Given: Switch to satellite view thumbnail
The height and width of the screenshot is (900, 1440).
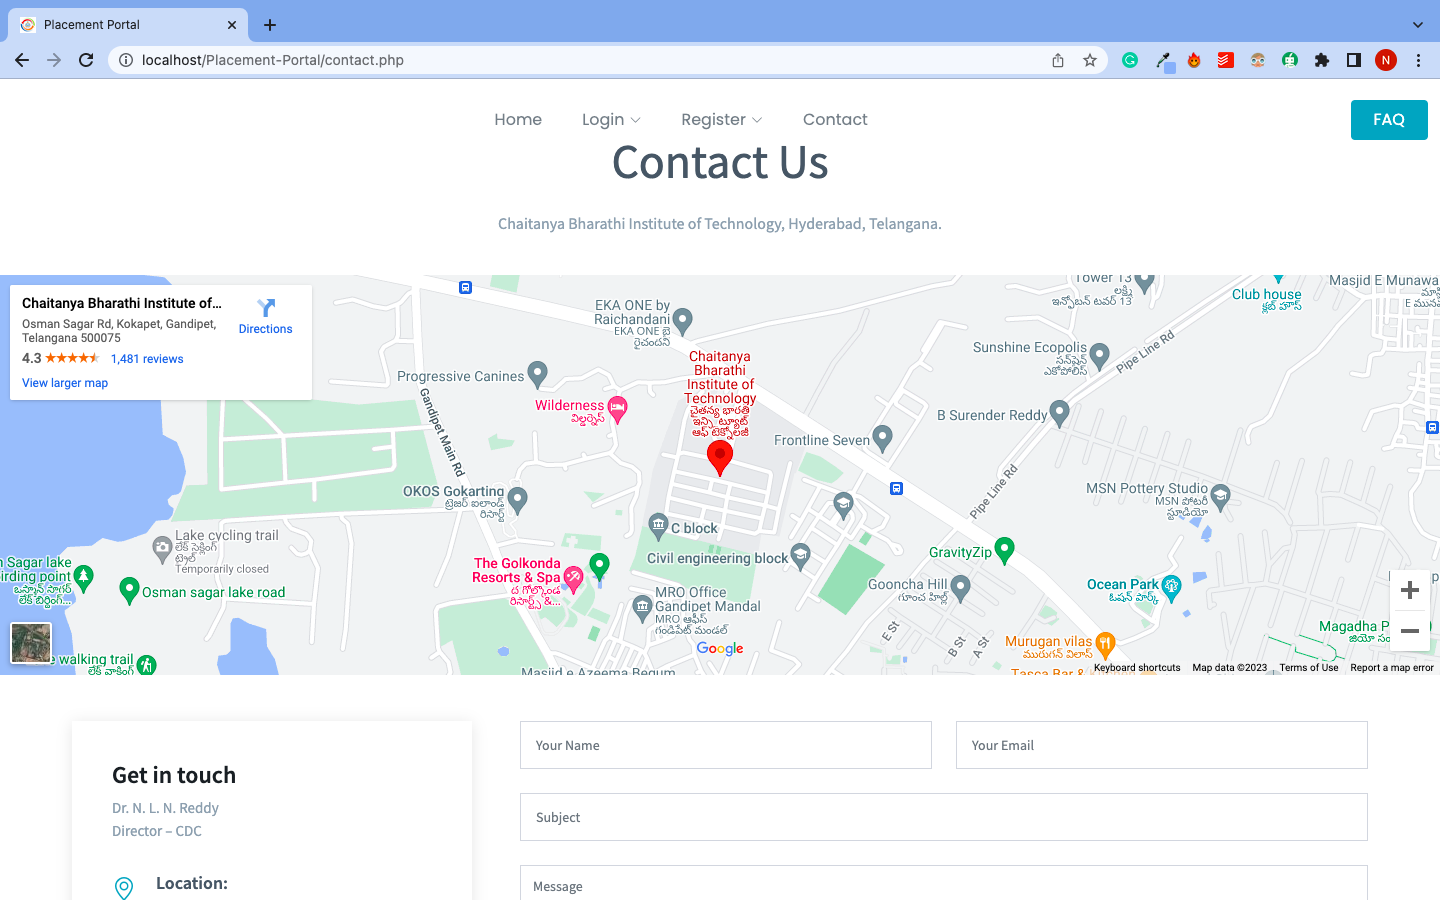Looking at the screenshot, I should point(31,643).
